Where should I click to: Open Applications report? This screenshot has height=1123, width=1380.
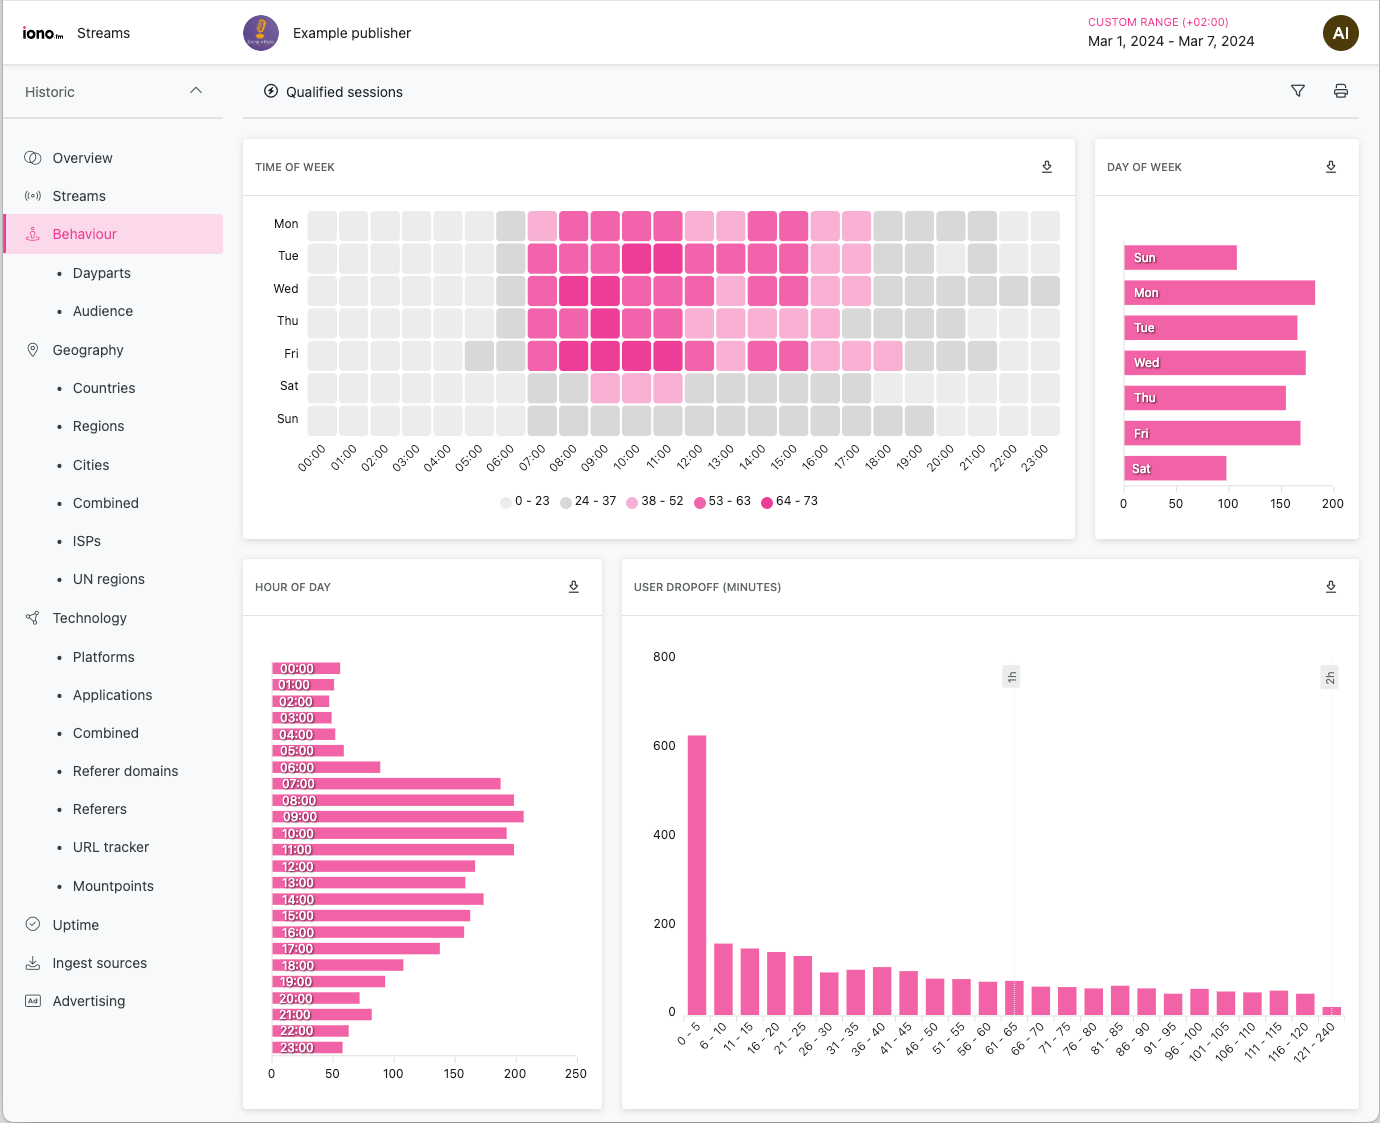pos(113,695)
